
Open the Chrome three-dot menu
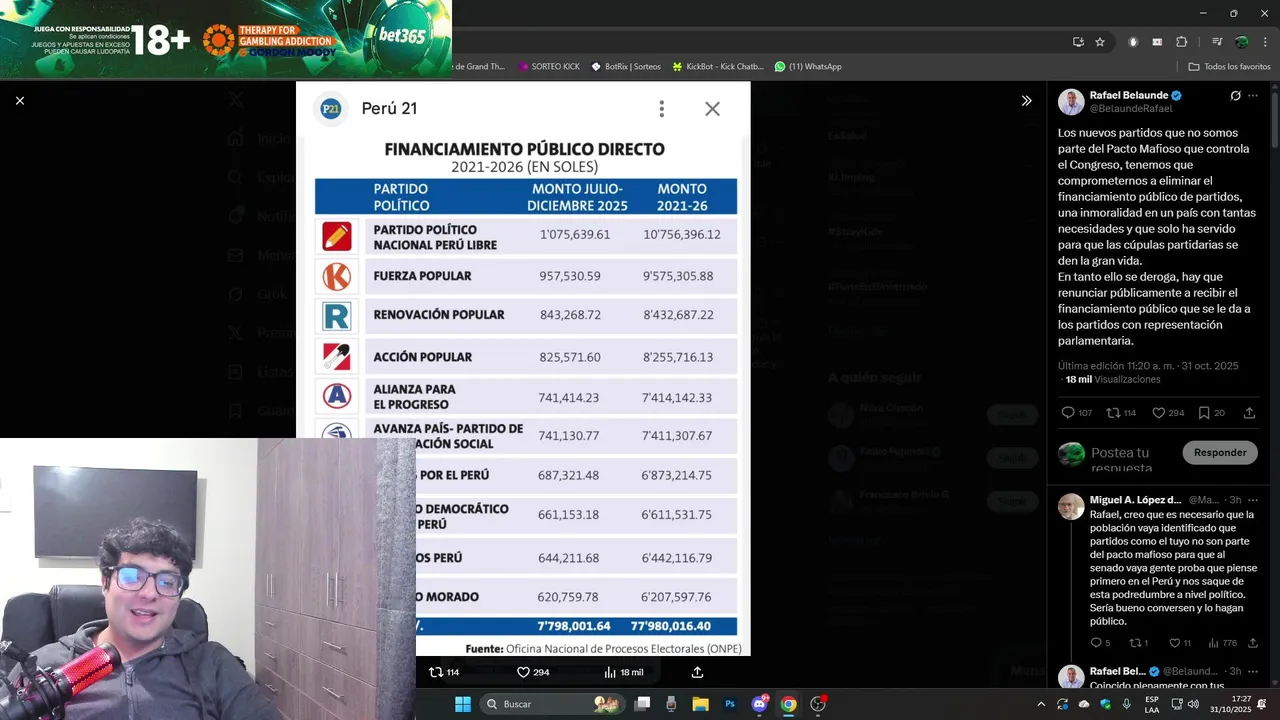point(1265,42)
